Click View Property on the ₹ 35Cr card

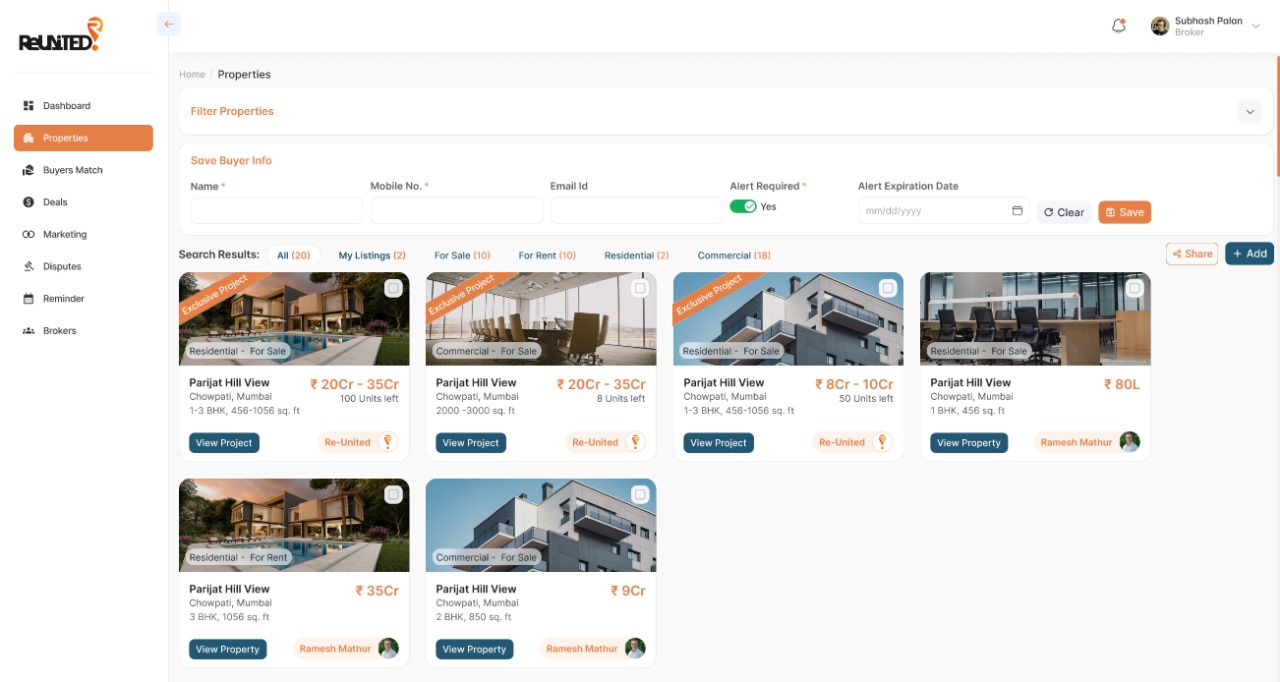coord(227,649)
